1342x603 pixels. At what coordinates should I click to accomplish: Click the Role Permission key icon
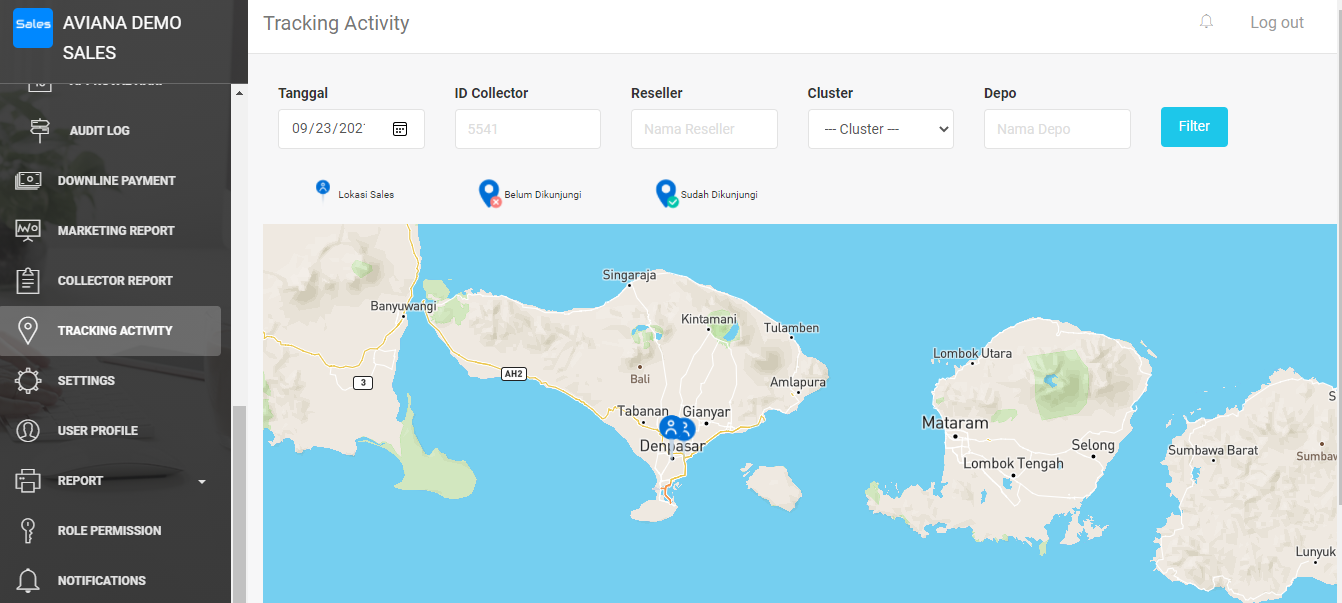click(28, 531)
